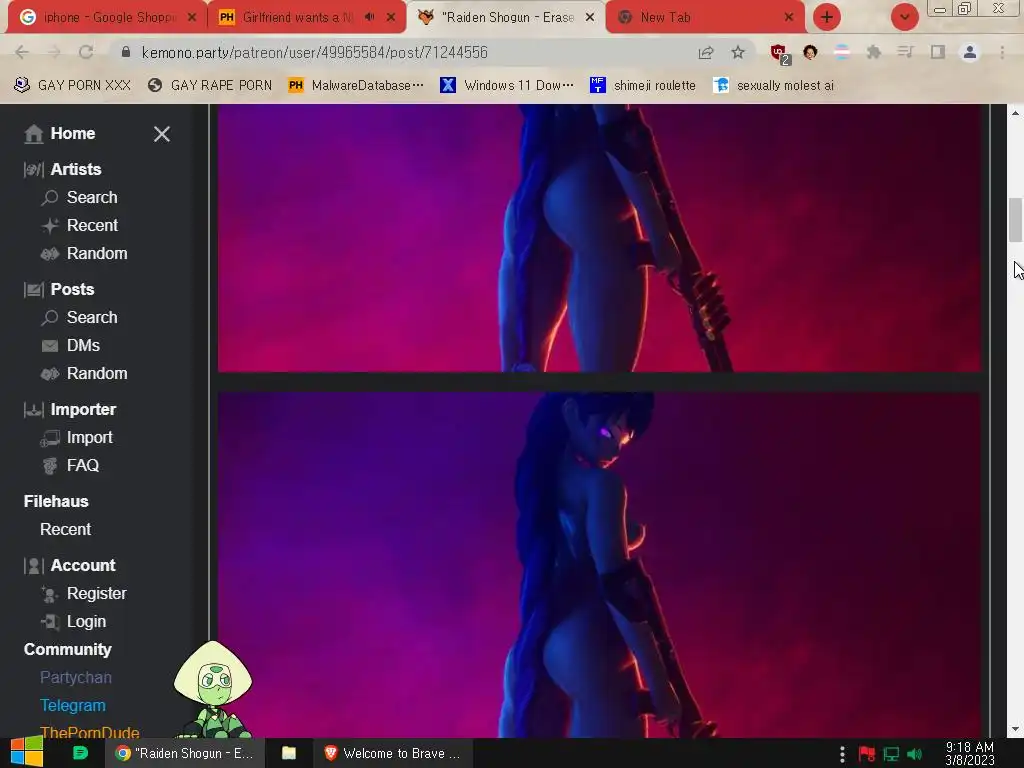
Task: Open the Chrome three-dot menu
Action: point(1002,52)
